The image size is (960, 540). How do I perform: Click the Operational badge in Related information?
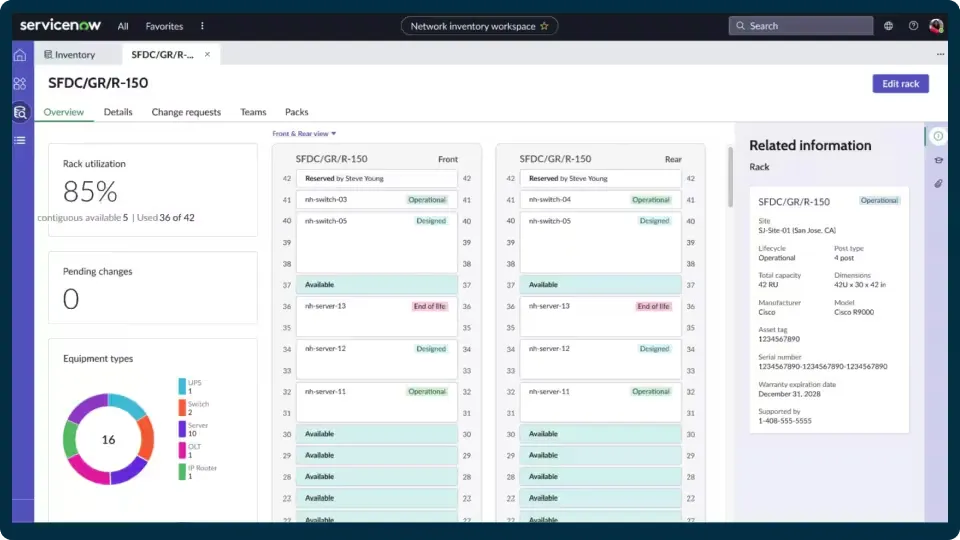pos(879,200)
